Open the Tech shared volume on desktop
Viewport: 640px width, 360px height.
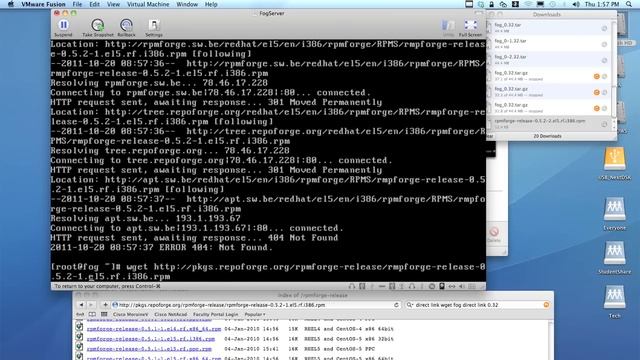(x=614, y=297)
